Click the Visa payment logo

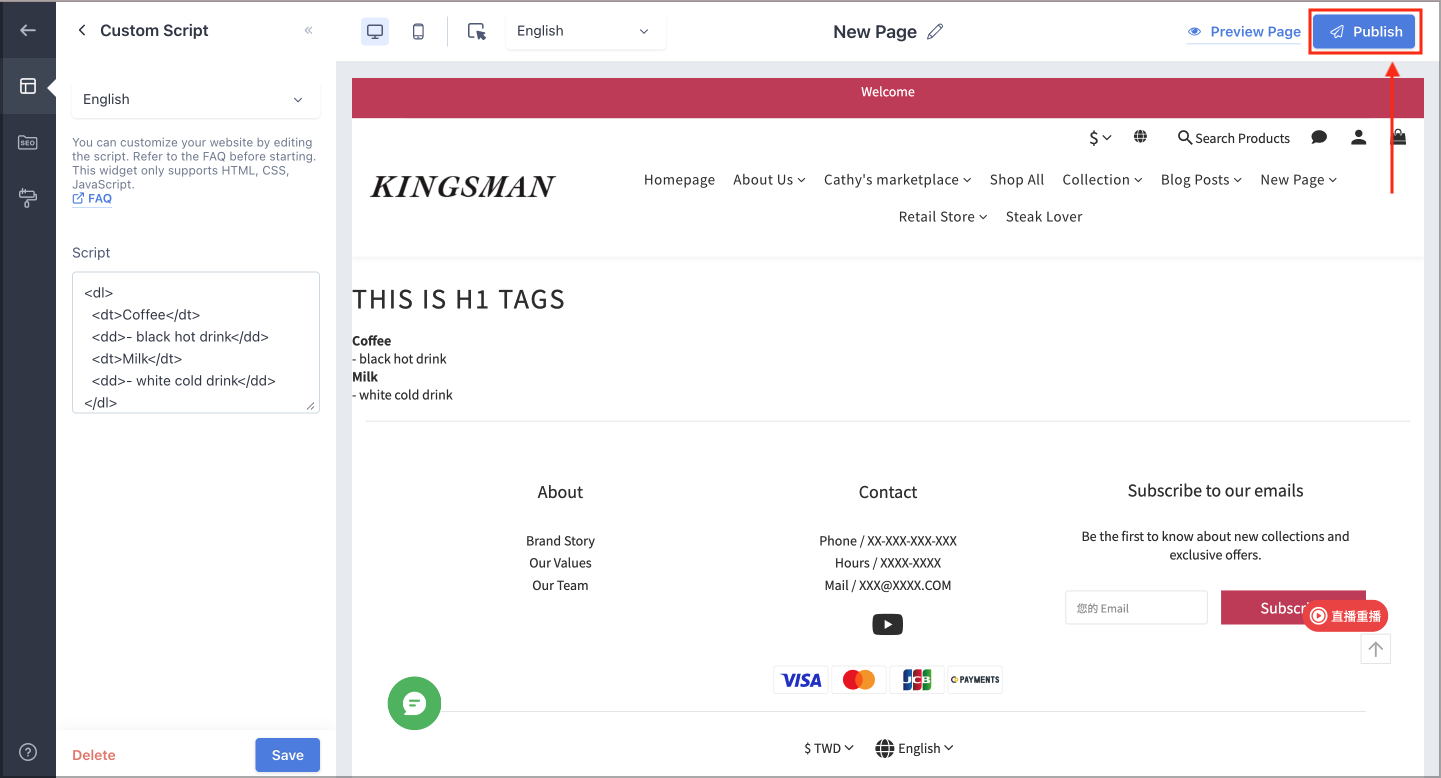pos(801,680)
